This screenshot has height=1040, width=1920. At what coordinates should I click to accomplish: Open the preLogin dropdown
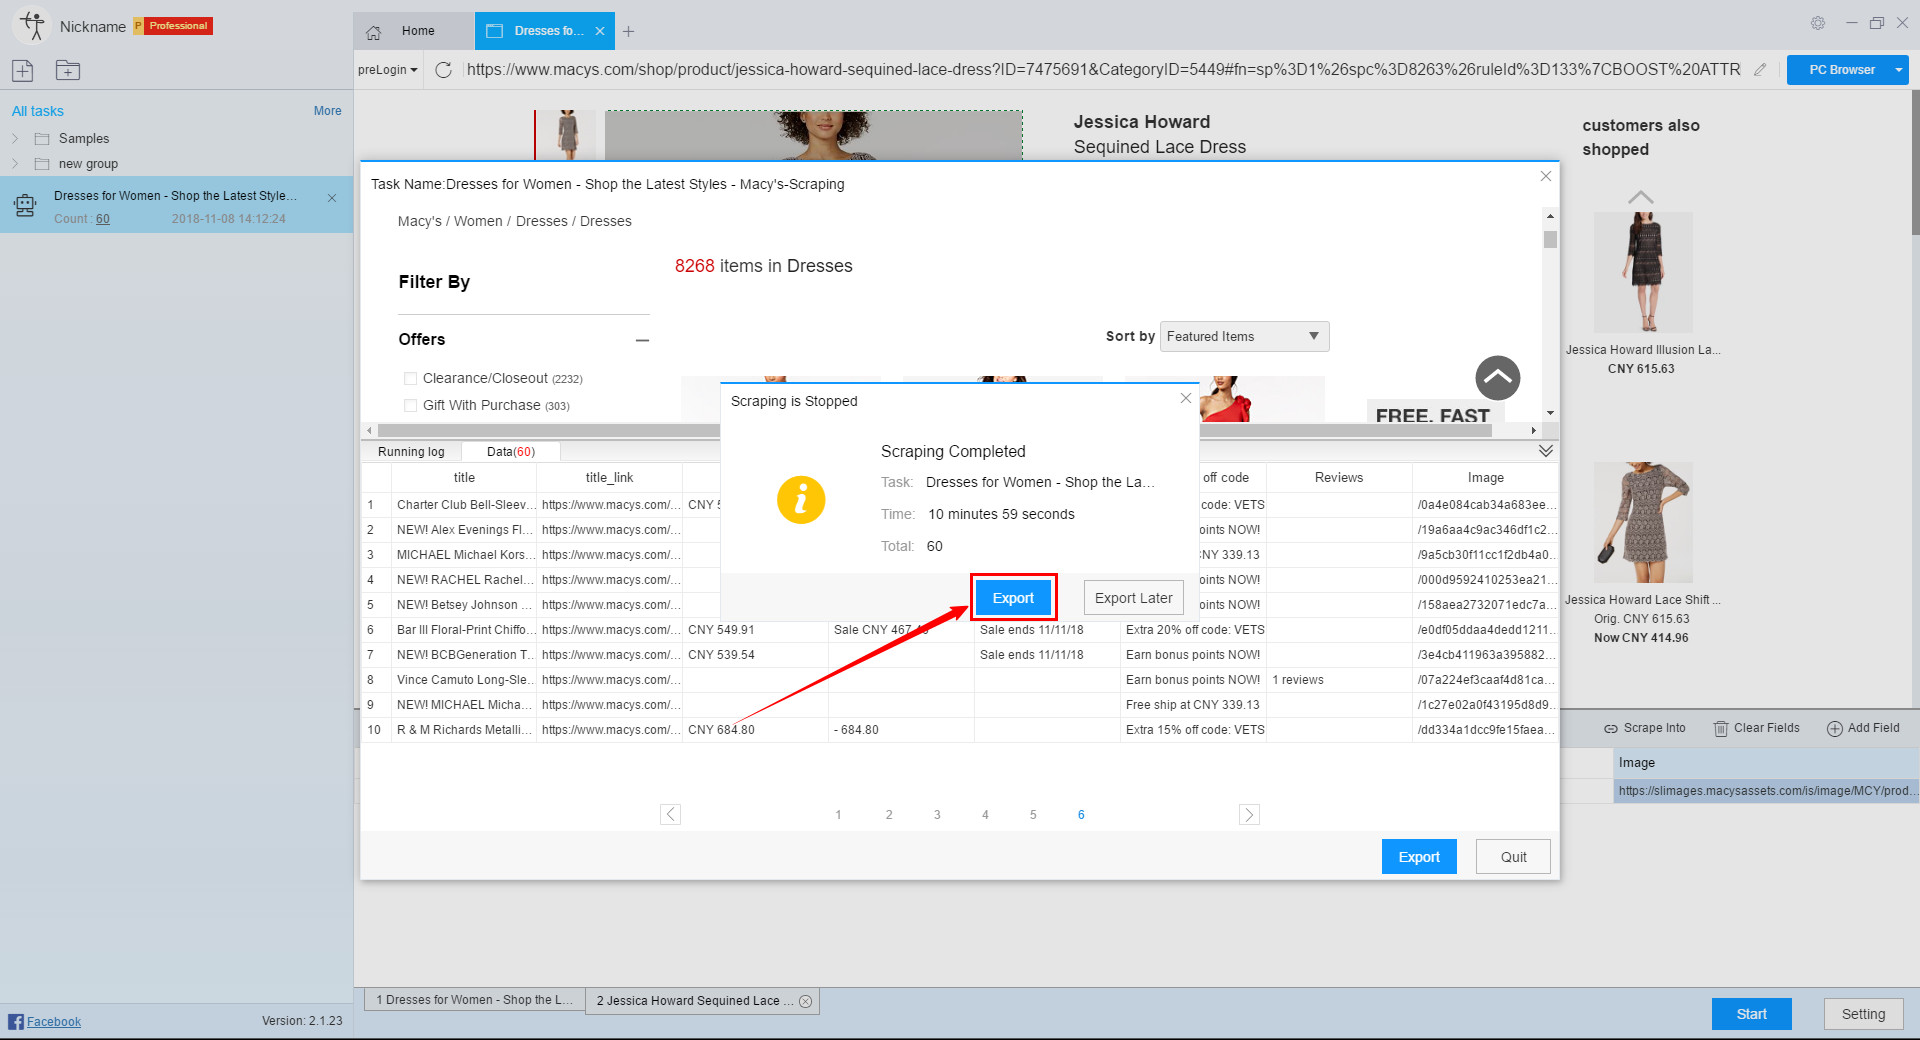[x=388, y=70]
